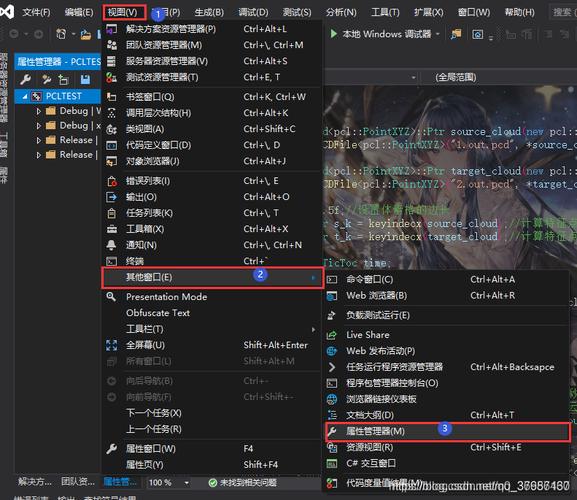Click the 属性窗口 wrench icon

pyautogui.click(x=111, y=449)
